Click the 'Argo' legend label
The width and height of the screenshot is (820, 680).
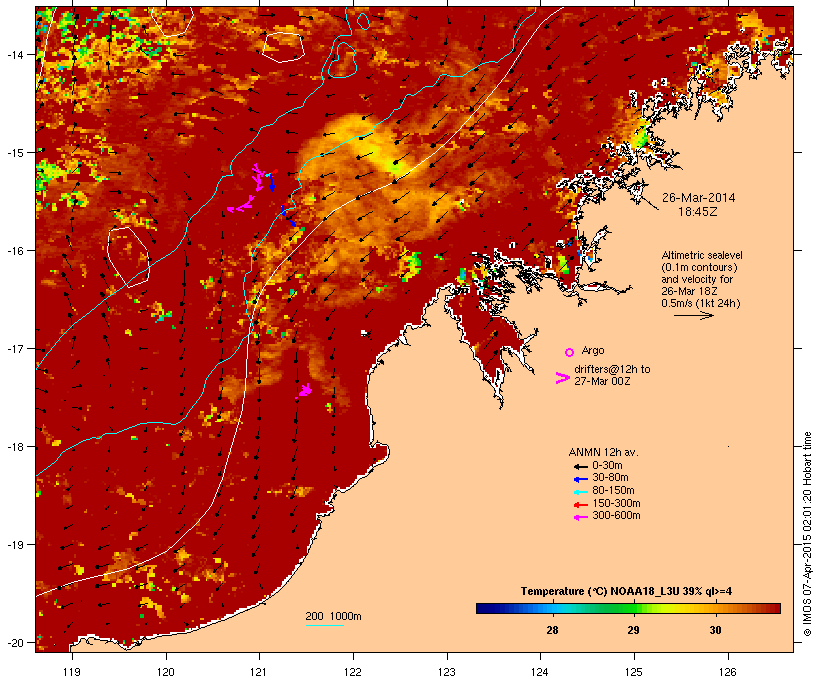pos(593,350)
